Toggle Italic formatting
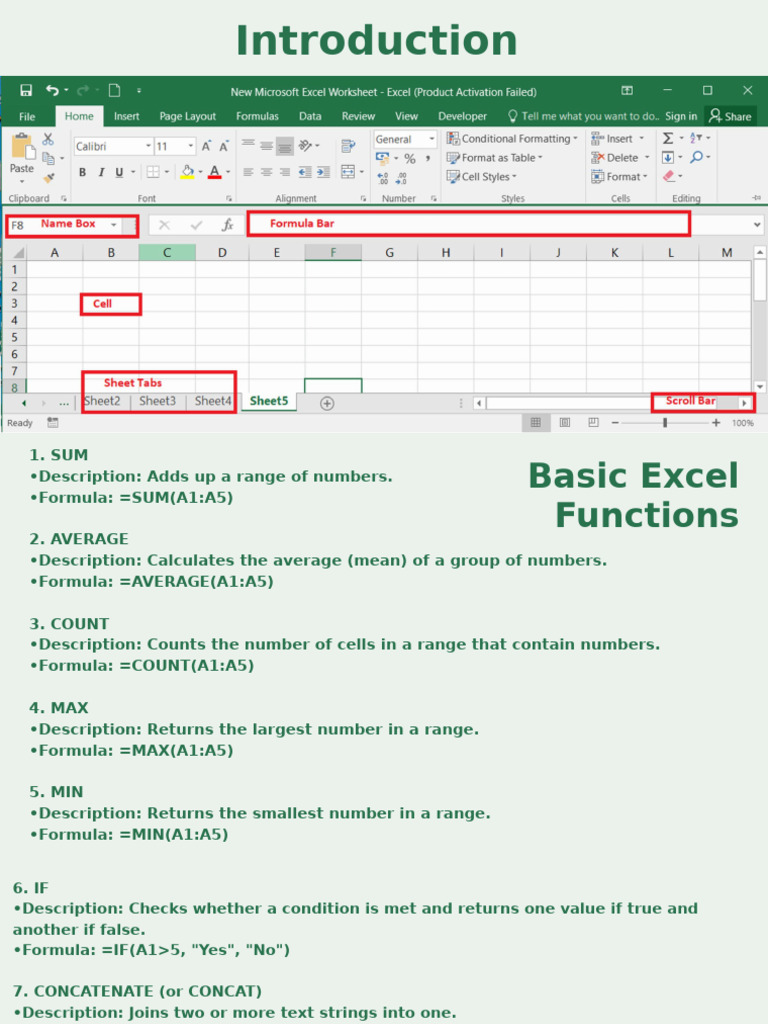Viewport: 768px width, 1024px height. pyautogui.click(x=101, y=172)
